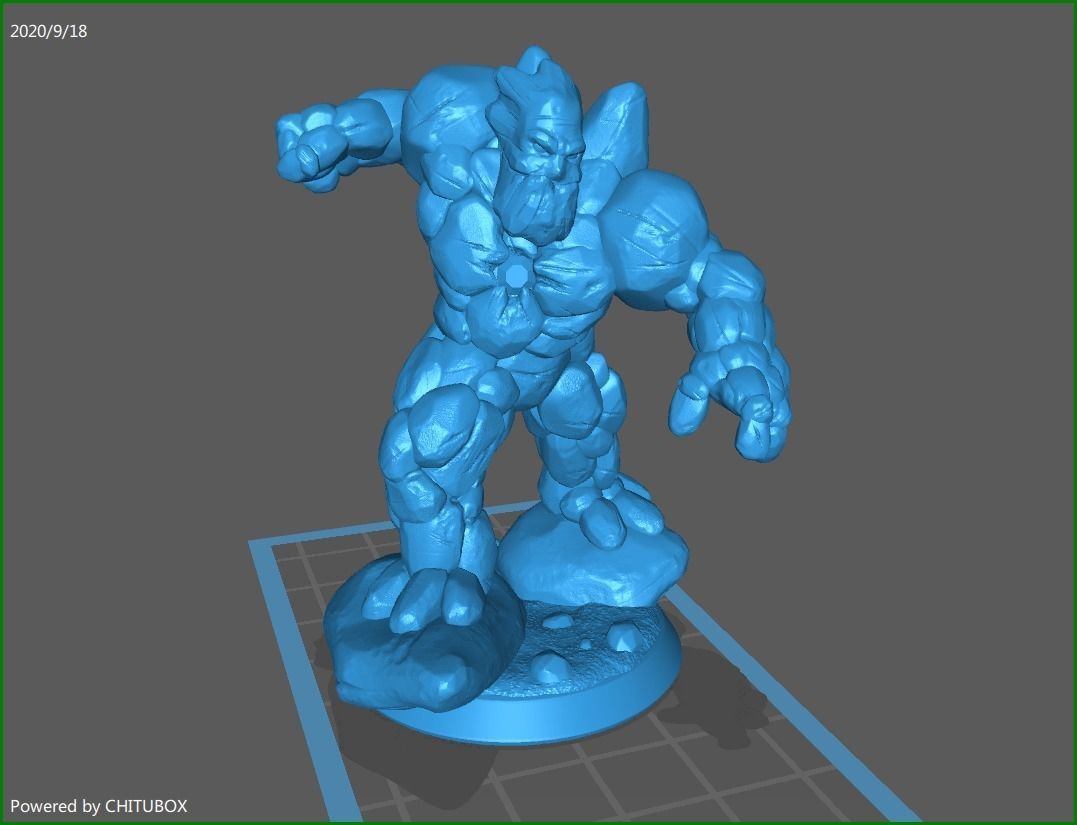Click the Powered by CHITUBOX text
1077x825 pixels.
(98, 806)
